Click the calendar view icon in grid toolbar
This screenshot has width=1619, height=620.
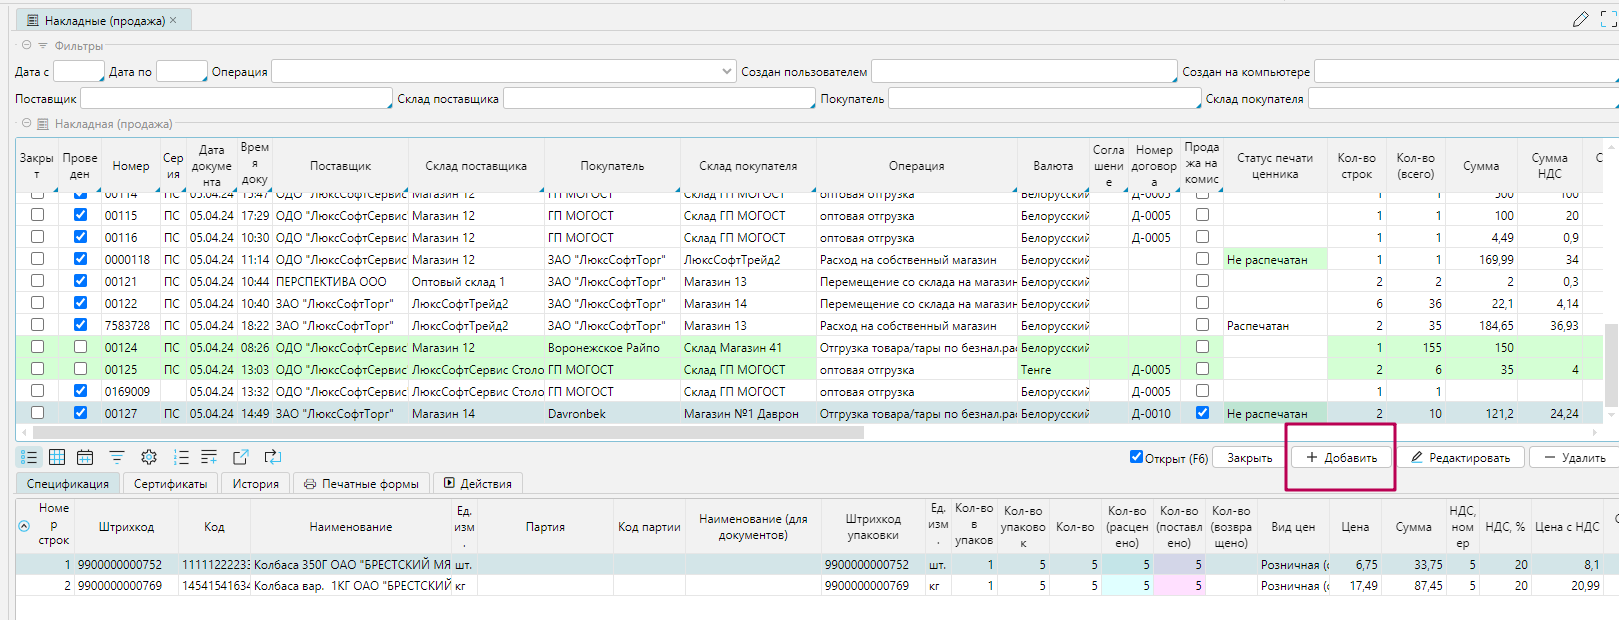tap(85, 457)
